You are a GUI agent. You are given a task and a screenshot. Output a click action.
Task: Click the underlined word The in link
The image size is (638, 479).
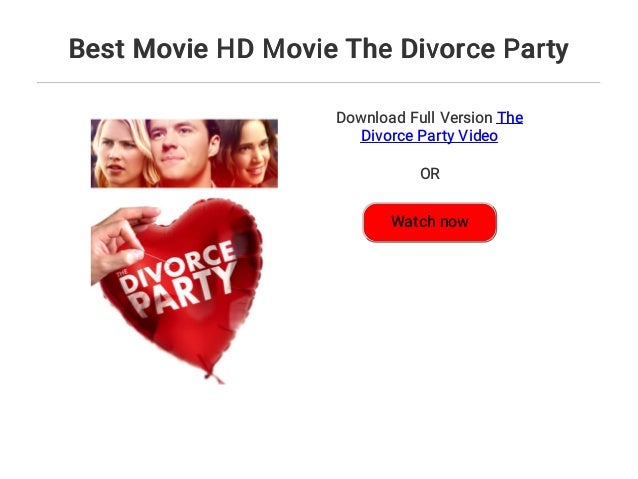pos(510,118)
